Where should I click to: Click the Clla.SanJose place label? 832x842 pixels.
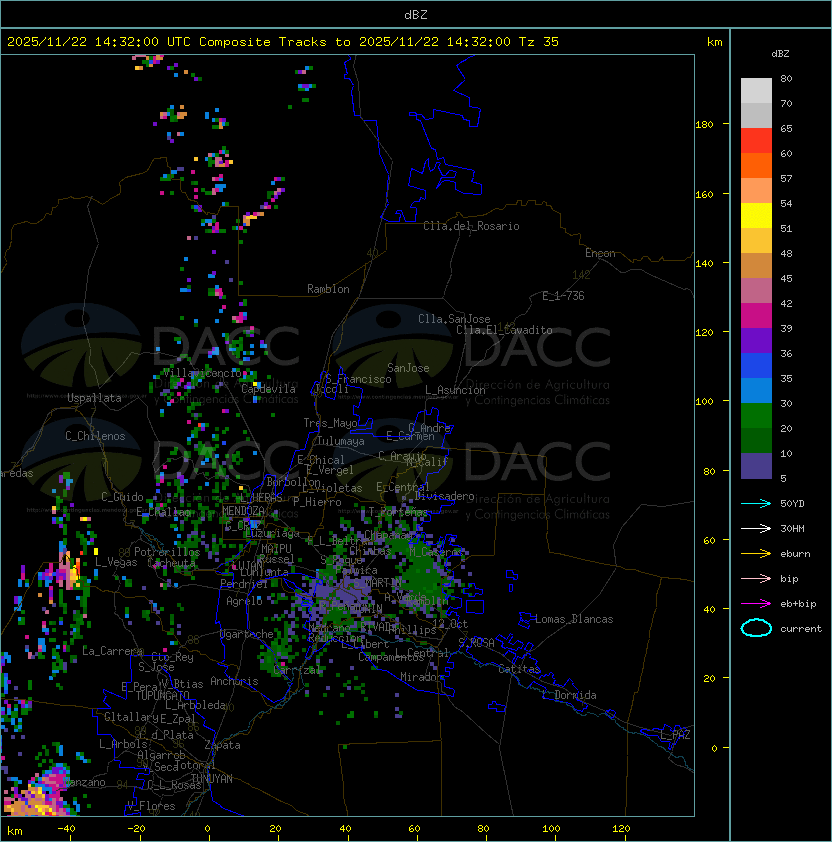coord(454,319)
